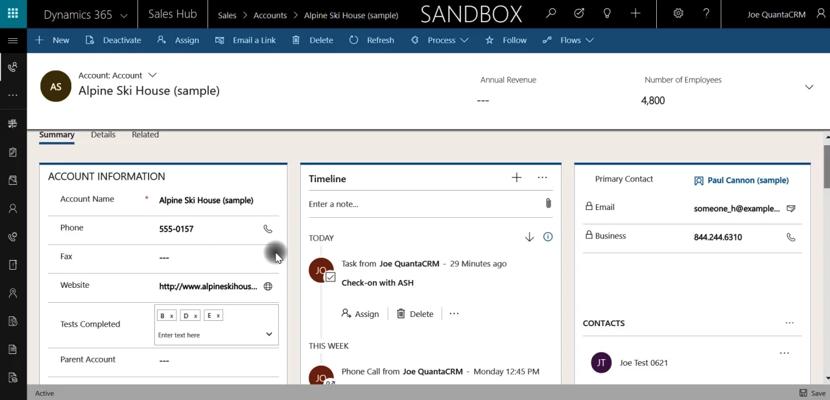Toggle the hamburger site map menu
The image size is (830, 400).
tap(12, 40)
